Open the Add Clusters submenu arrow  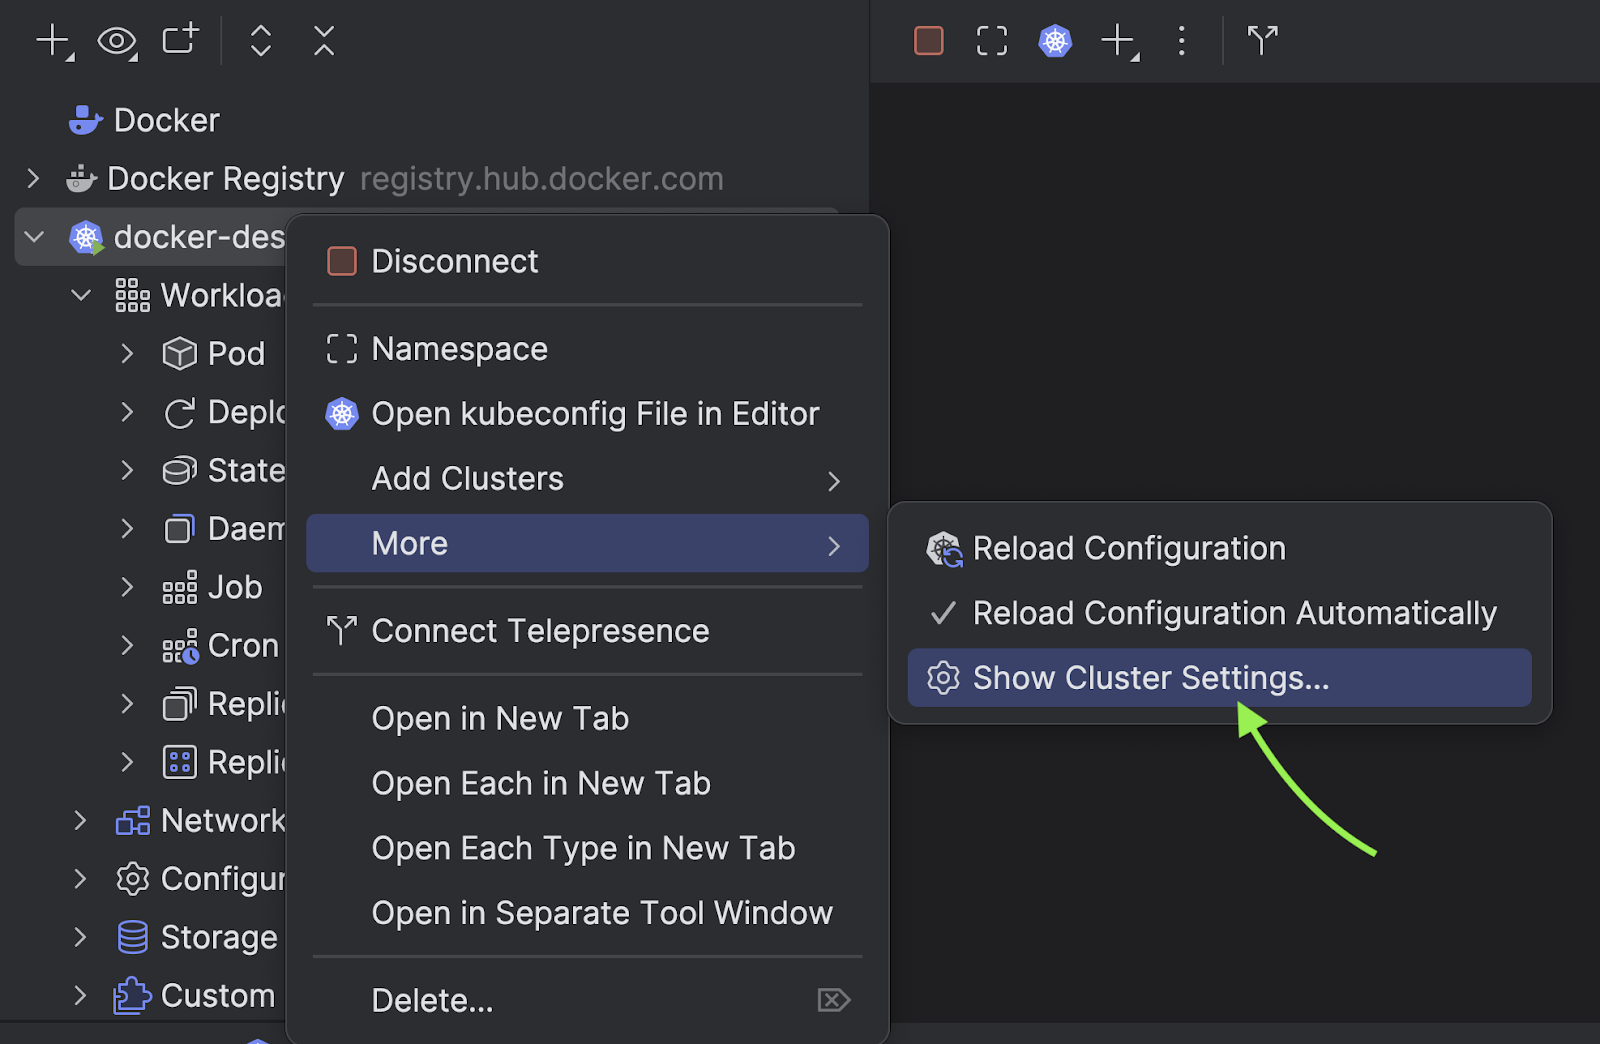(834, 481)
